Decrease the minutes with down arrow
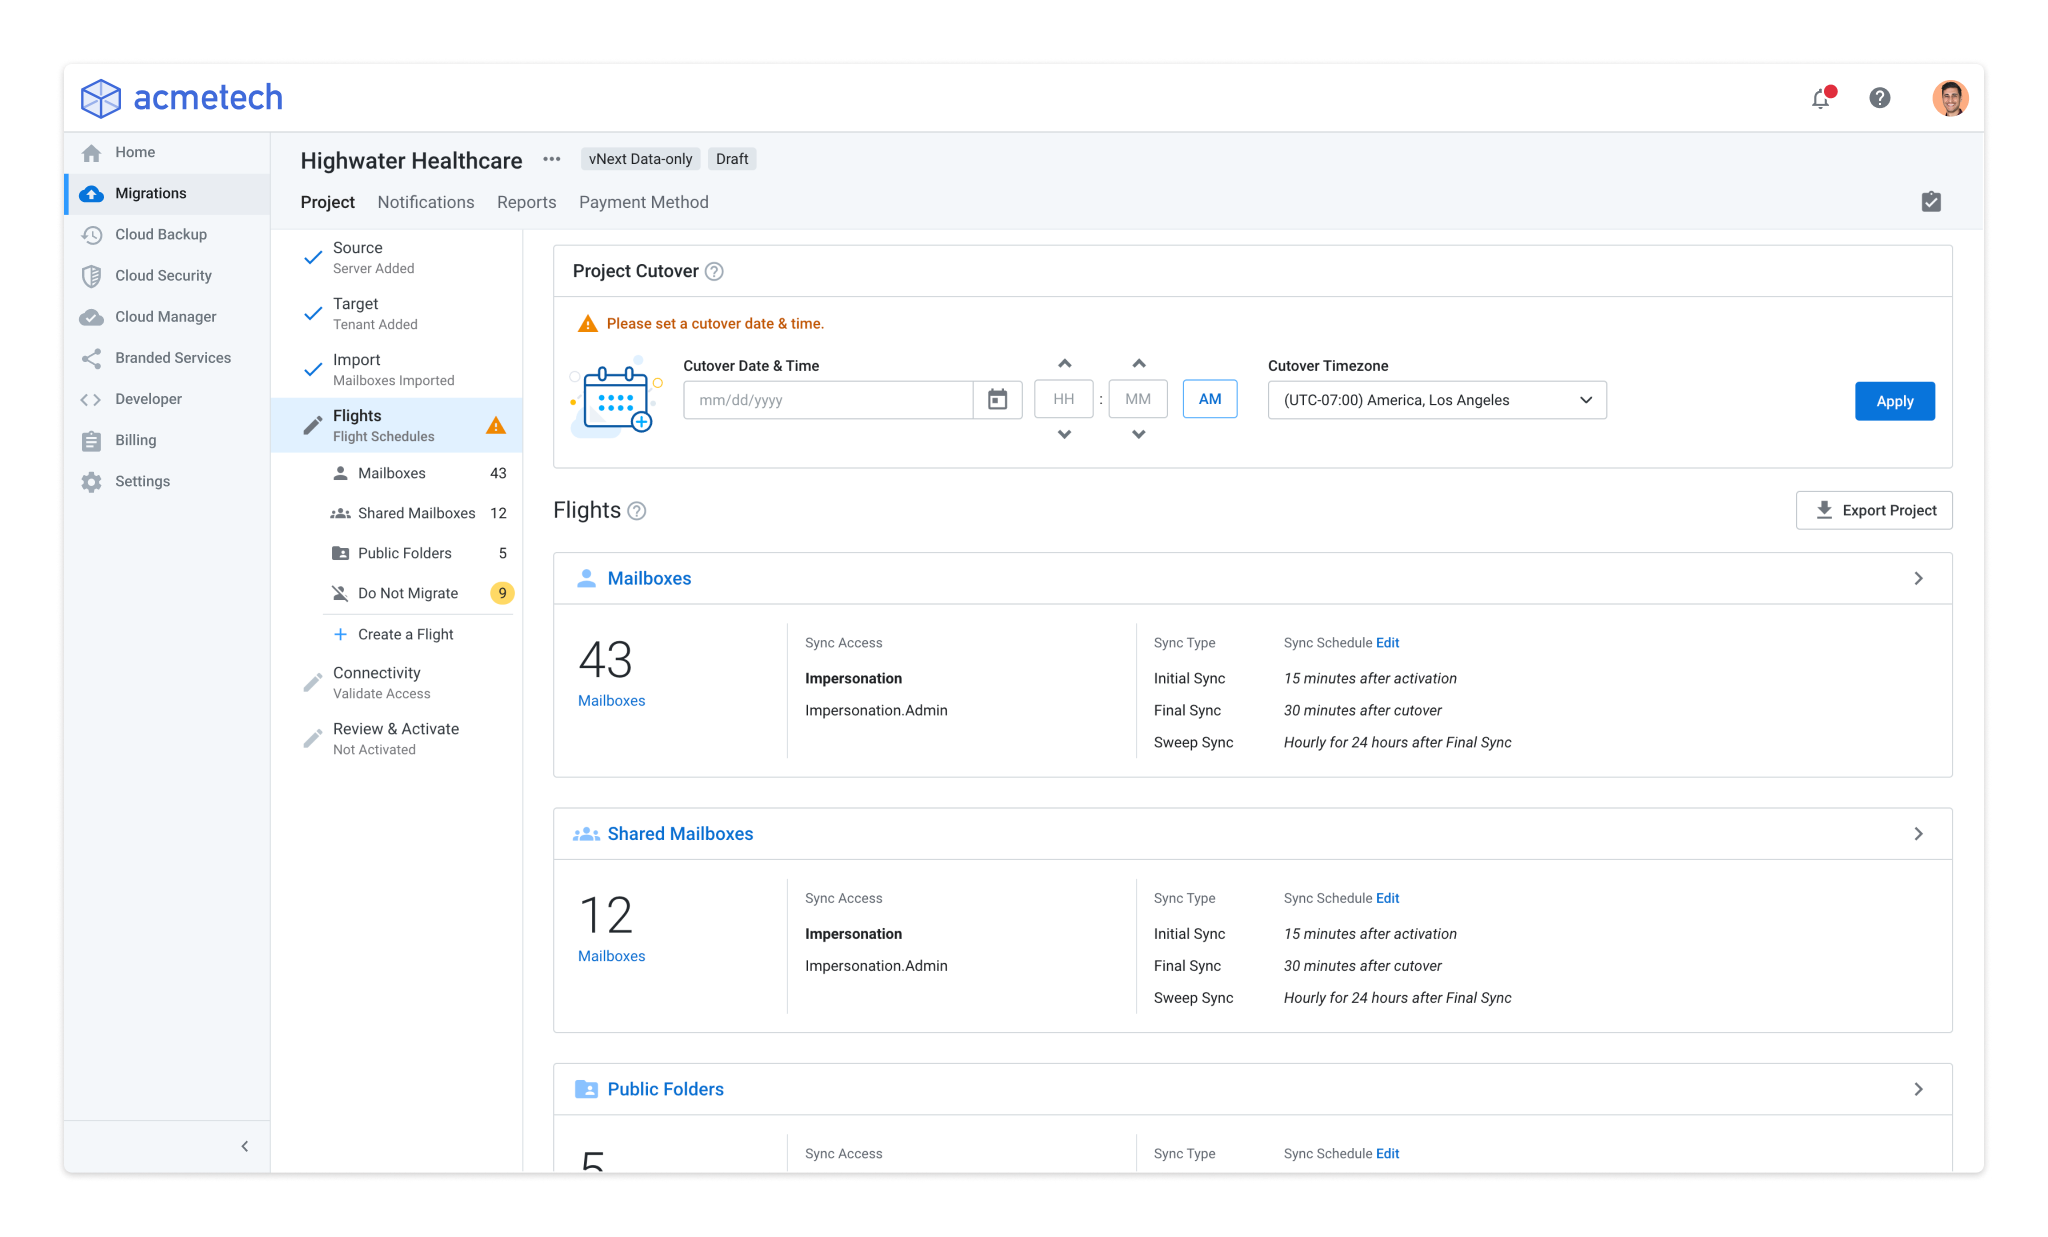The width and height of the screenshot is (2048, 1237). coord(1138,434)
